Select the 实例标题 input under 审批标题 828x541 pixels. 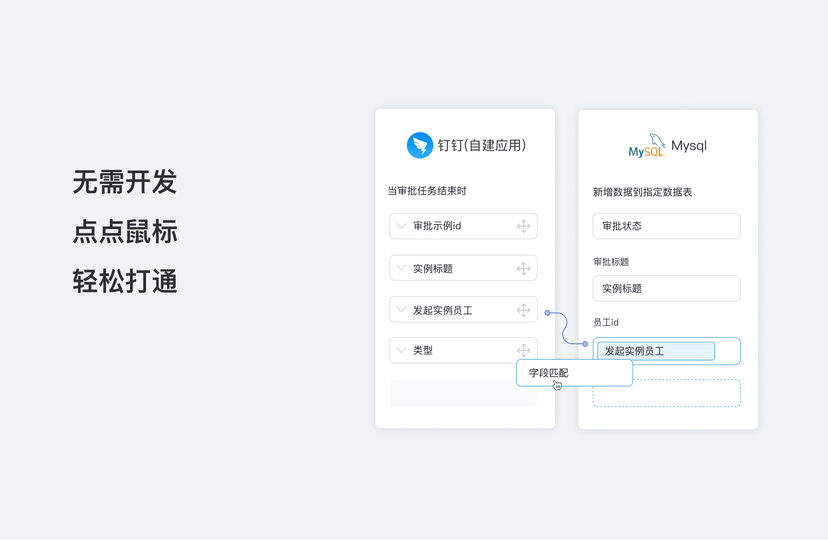(x=666, y=288)
